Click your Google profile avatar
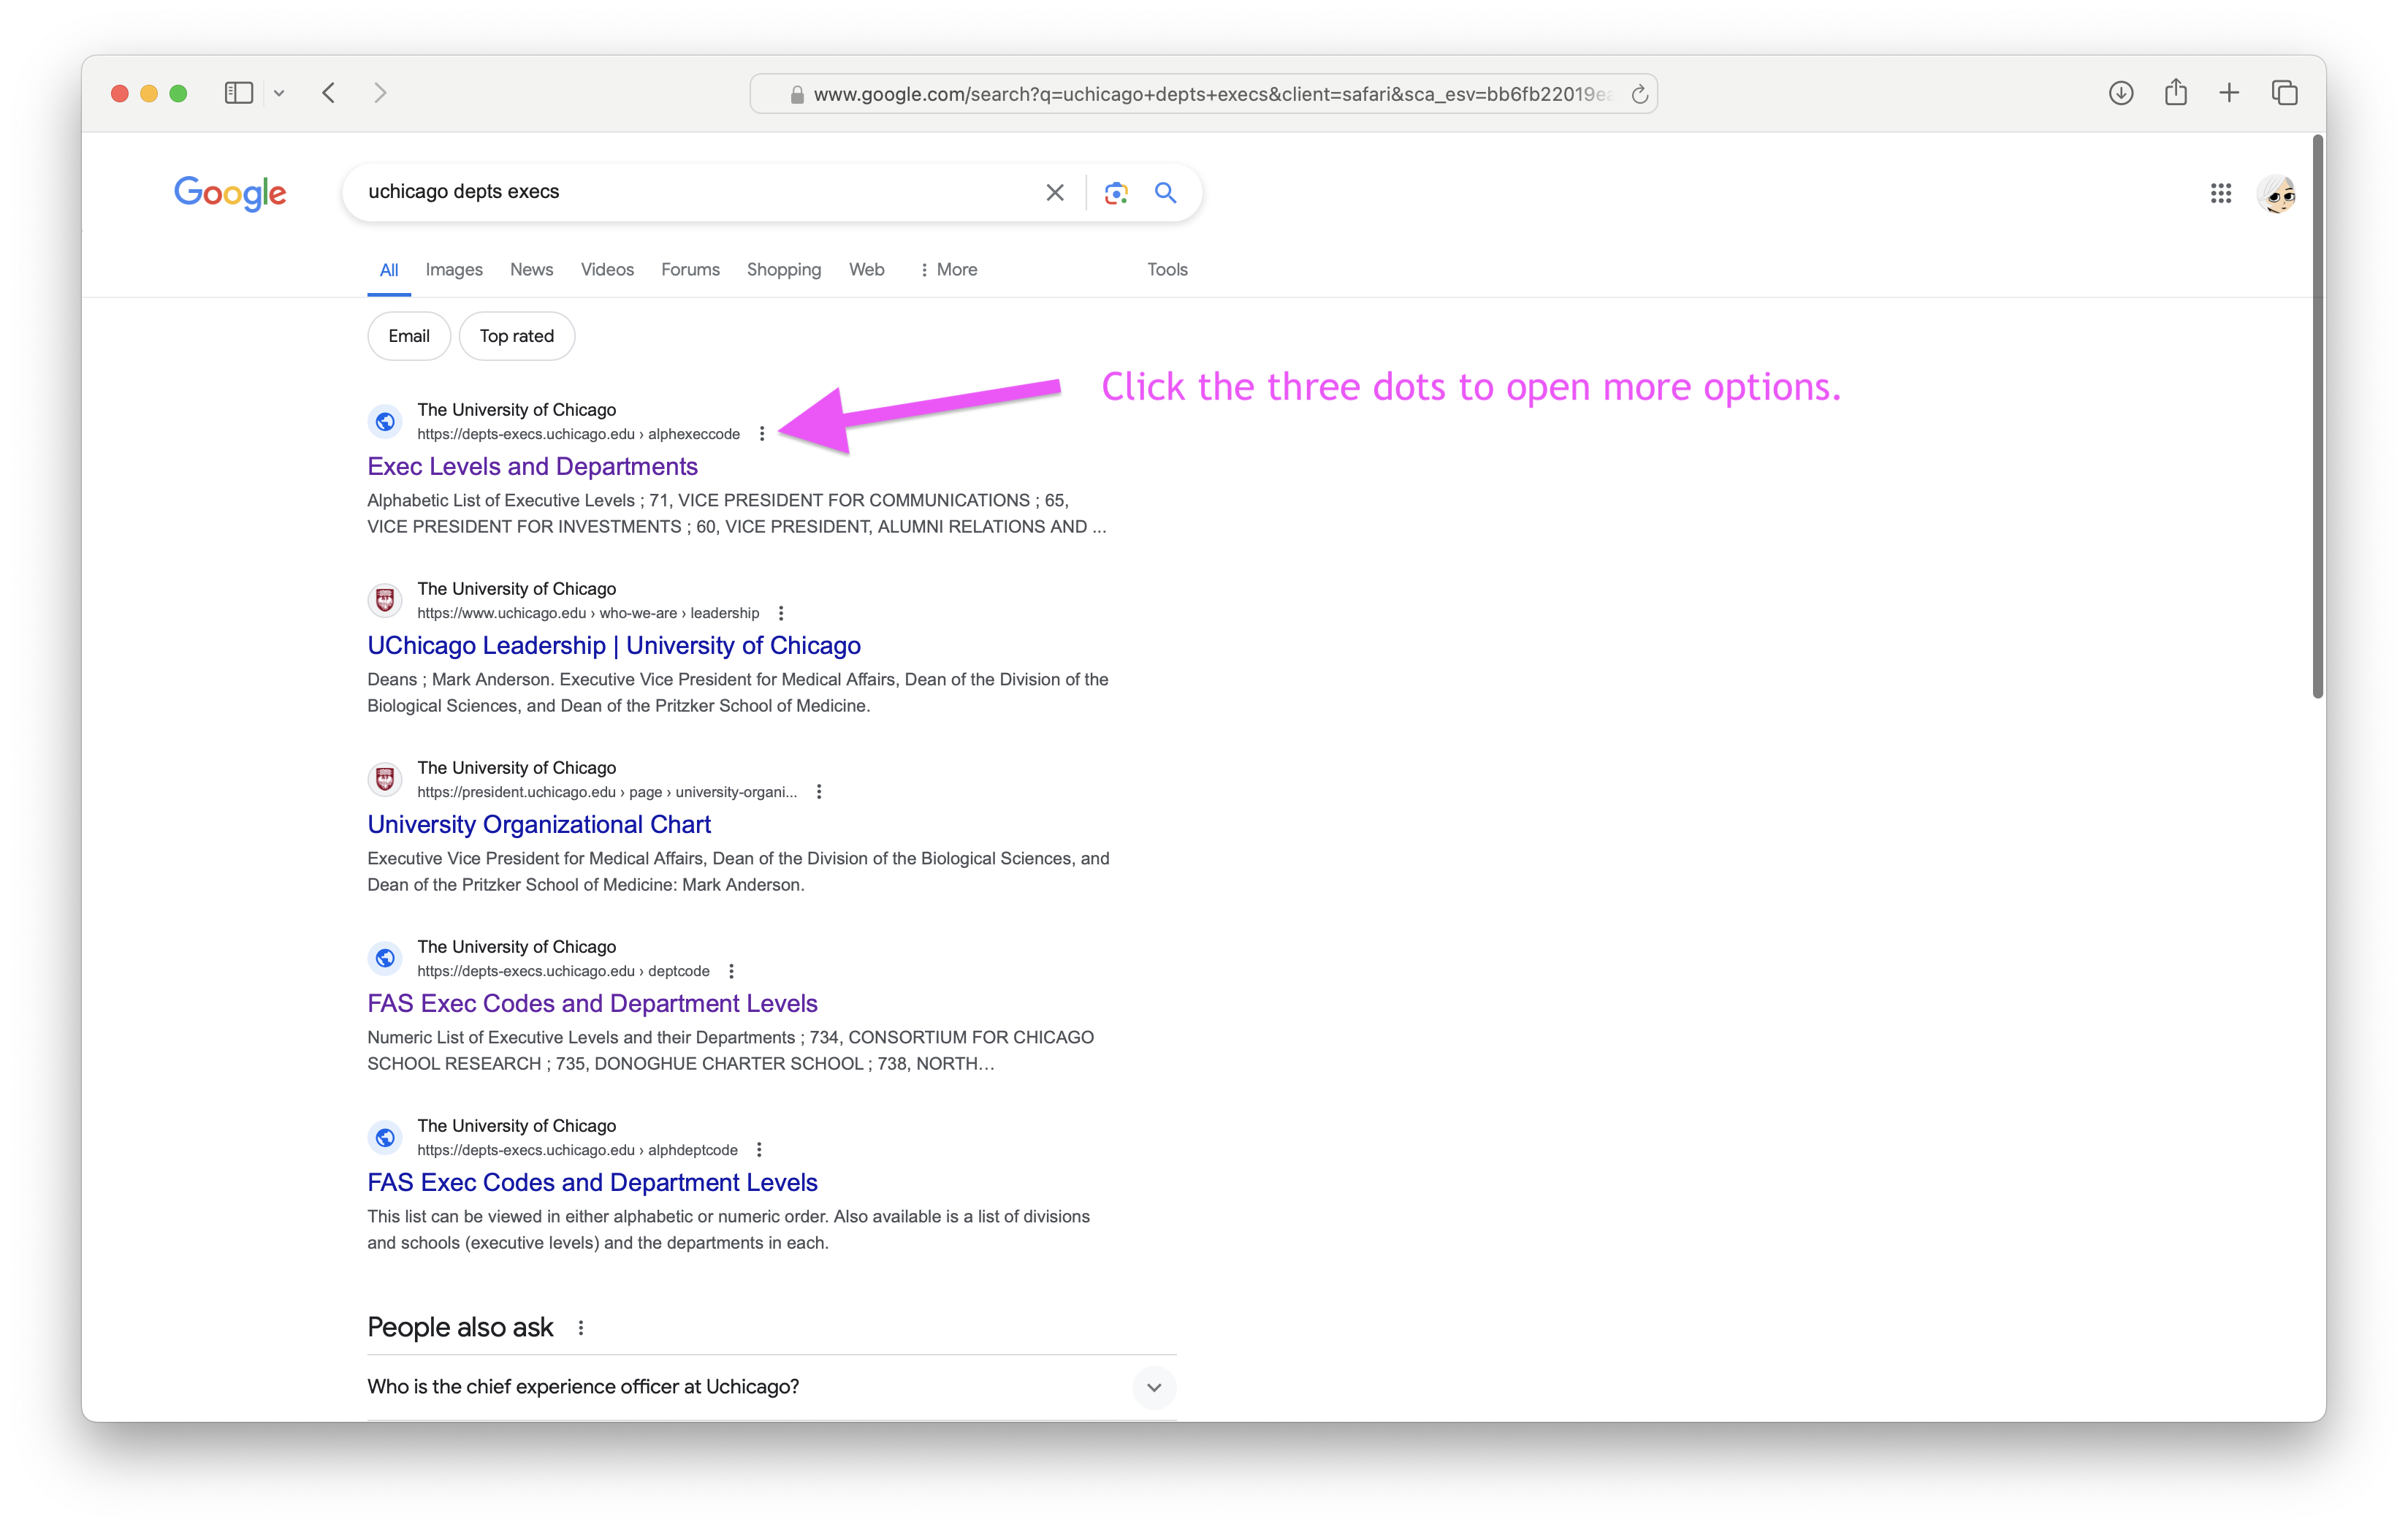This screenshot has width=2408, height=1530. coord(2277,193)
